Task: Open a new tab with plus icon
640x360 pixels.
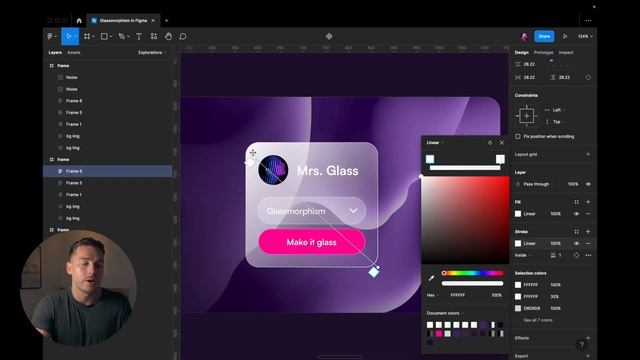Action: click(x=166, y=20)
